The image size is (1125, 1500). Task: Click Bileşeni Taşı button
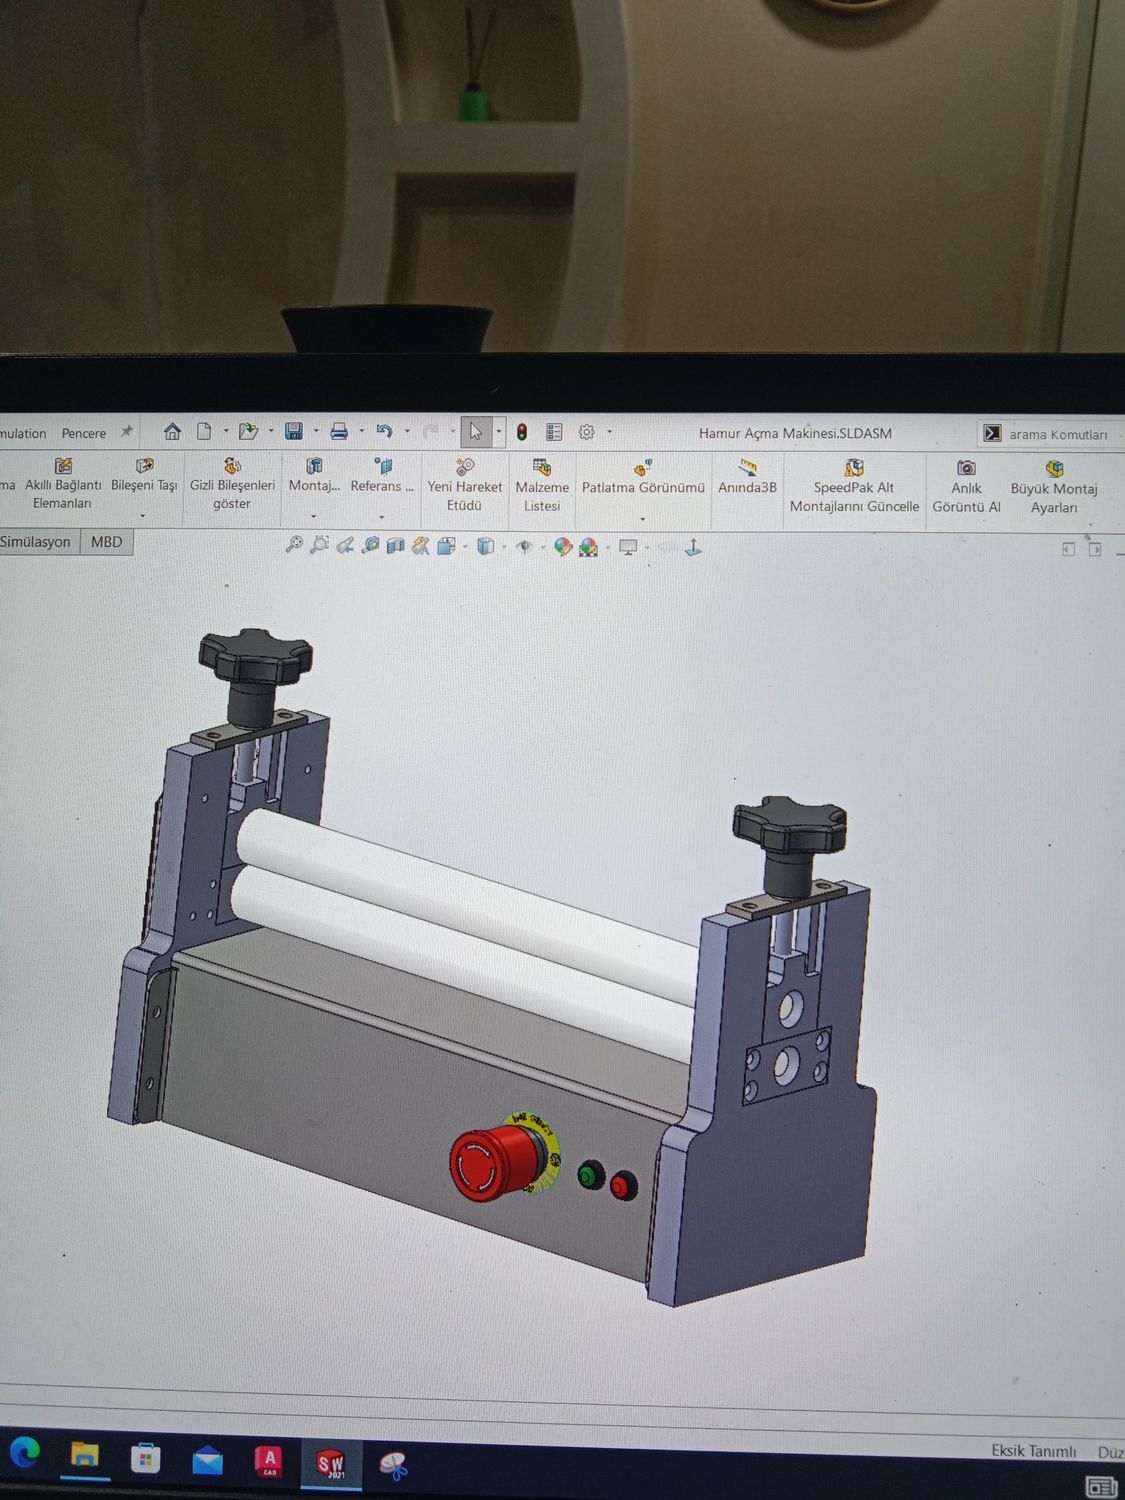(x=144, y=476)
